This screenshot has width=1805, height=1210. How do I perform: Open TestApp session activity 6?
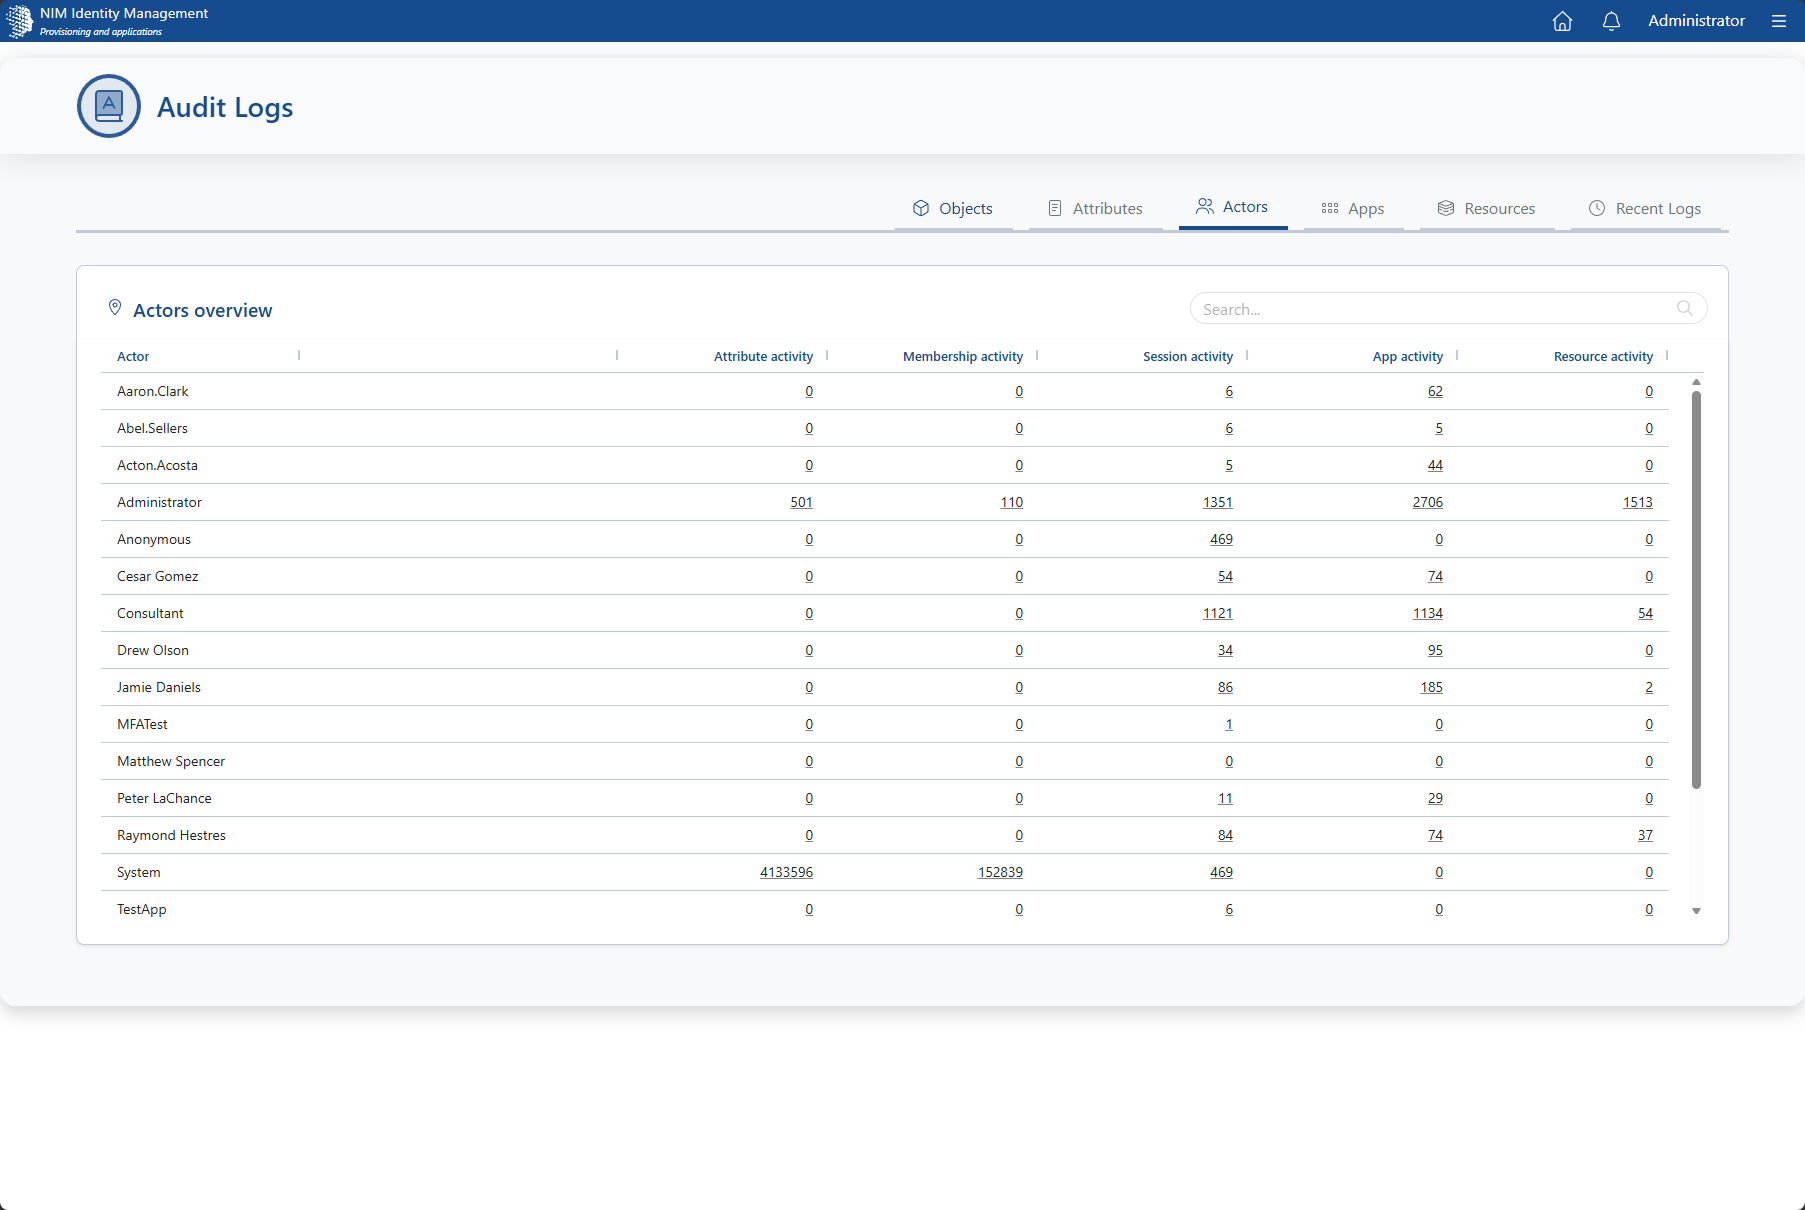(1229, 909)
